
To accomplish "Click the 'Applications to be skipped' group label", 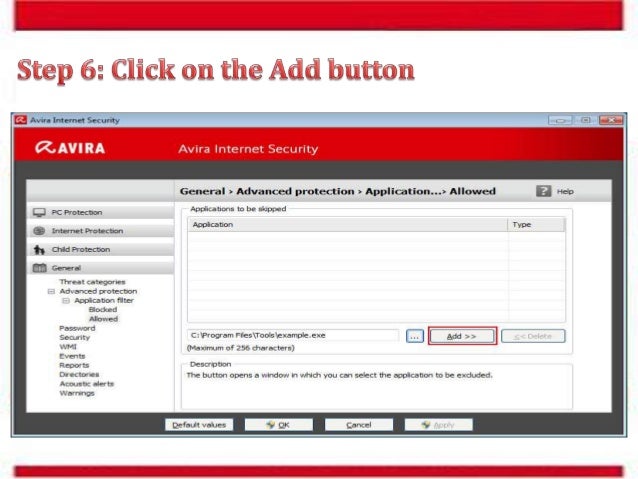I will tap(238, 209).
